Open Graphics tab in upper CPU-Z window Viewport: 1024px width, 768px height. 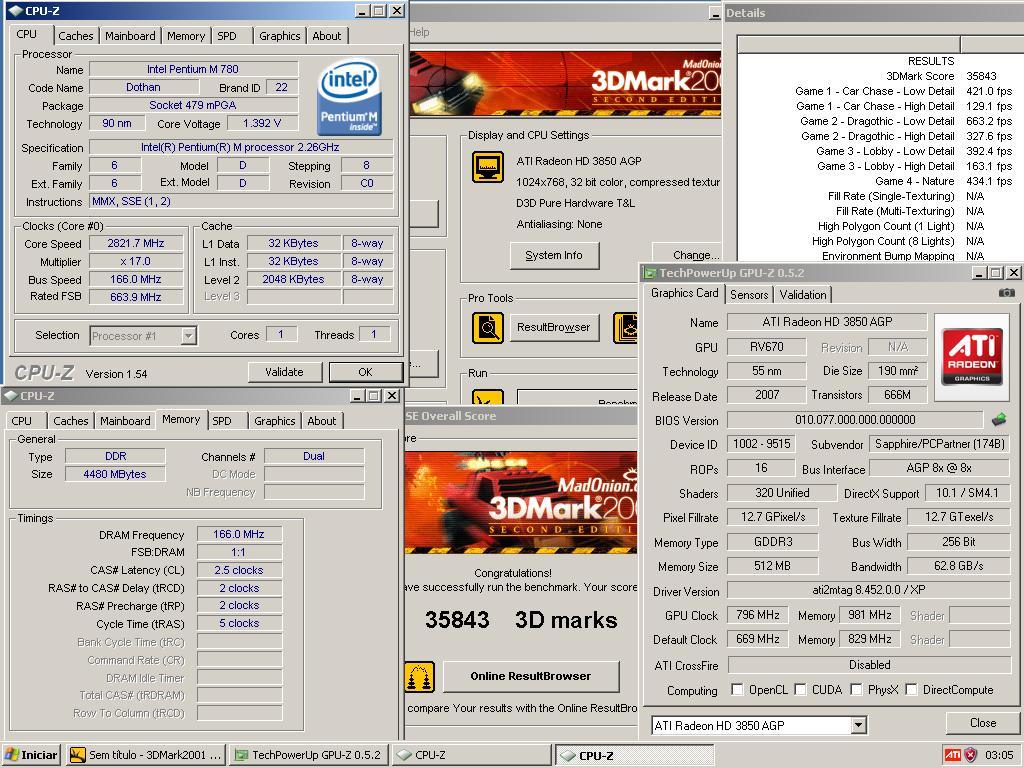pyautogui.click(x=280, y=36)
